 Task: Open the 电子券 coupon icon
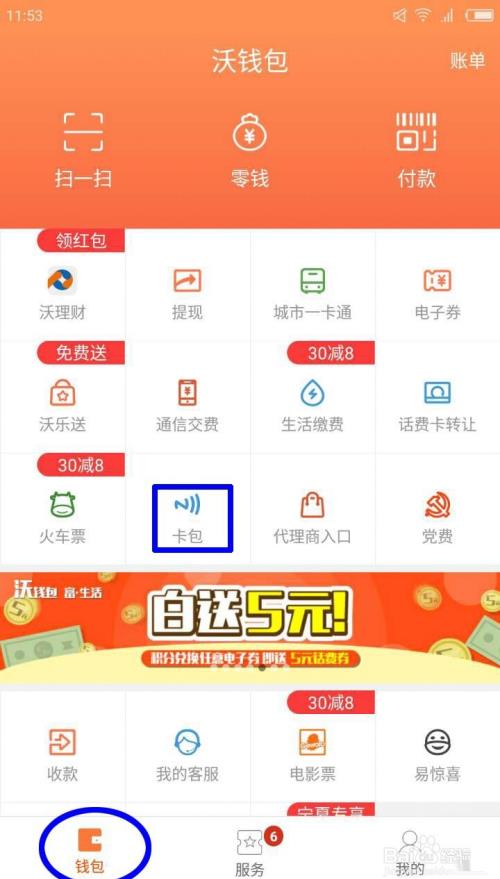point(437,281)
